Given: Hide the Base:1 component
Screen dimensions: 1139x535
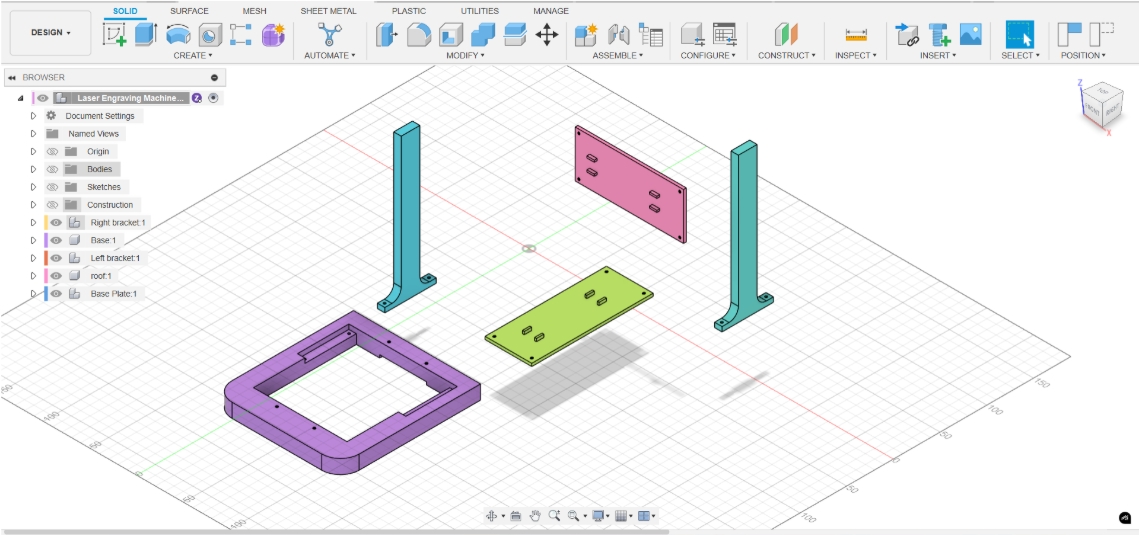Looking at the screenshot, I should [56, 240].
